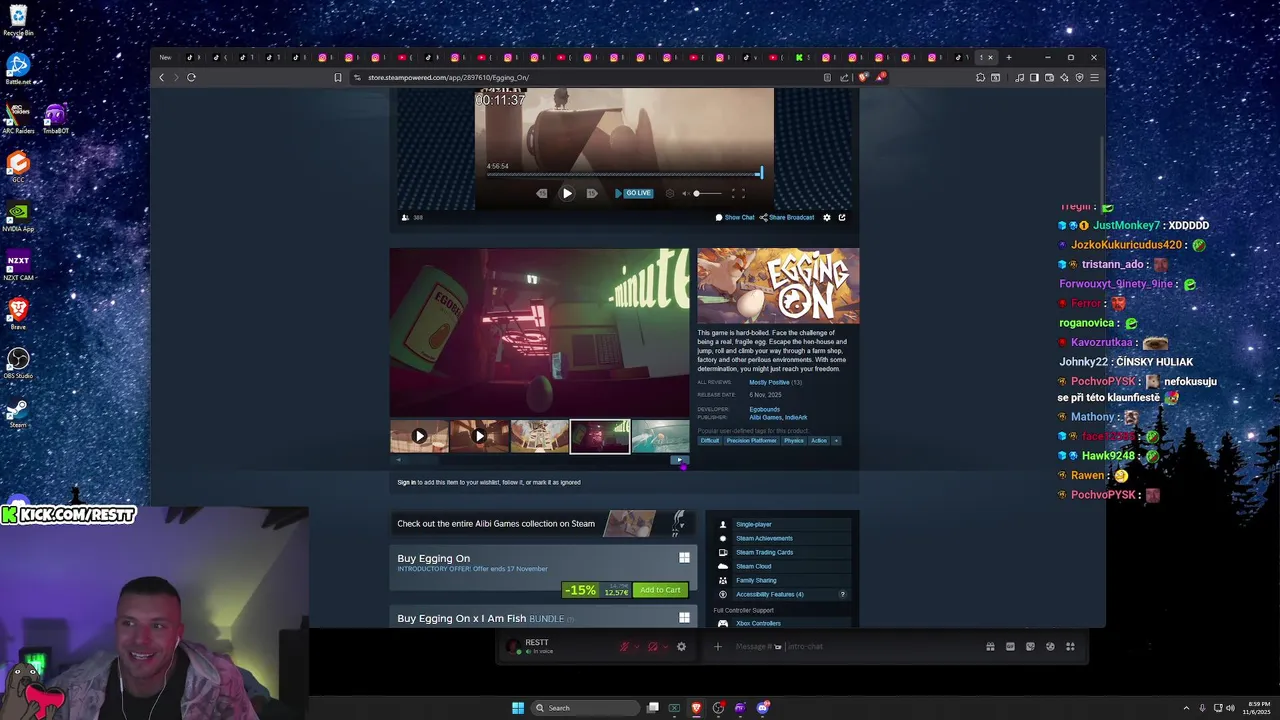Open the Discord gift icon
This screenshot has width=1280, height=720.
[x=990, y=647]
